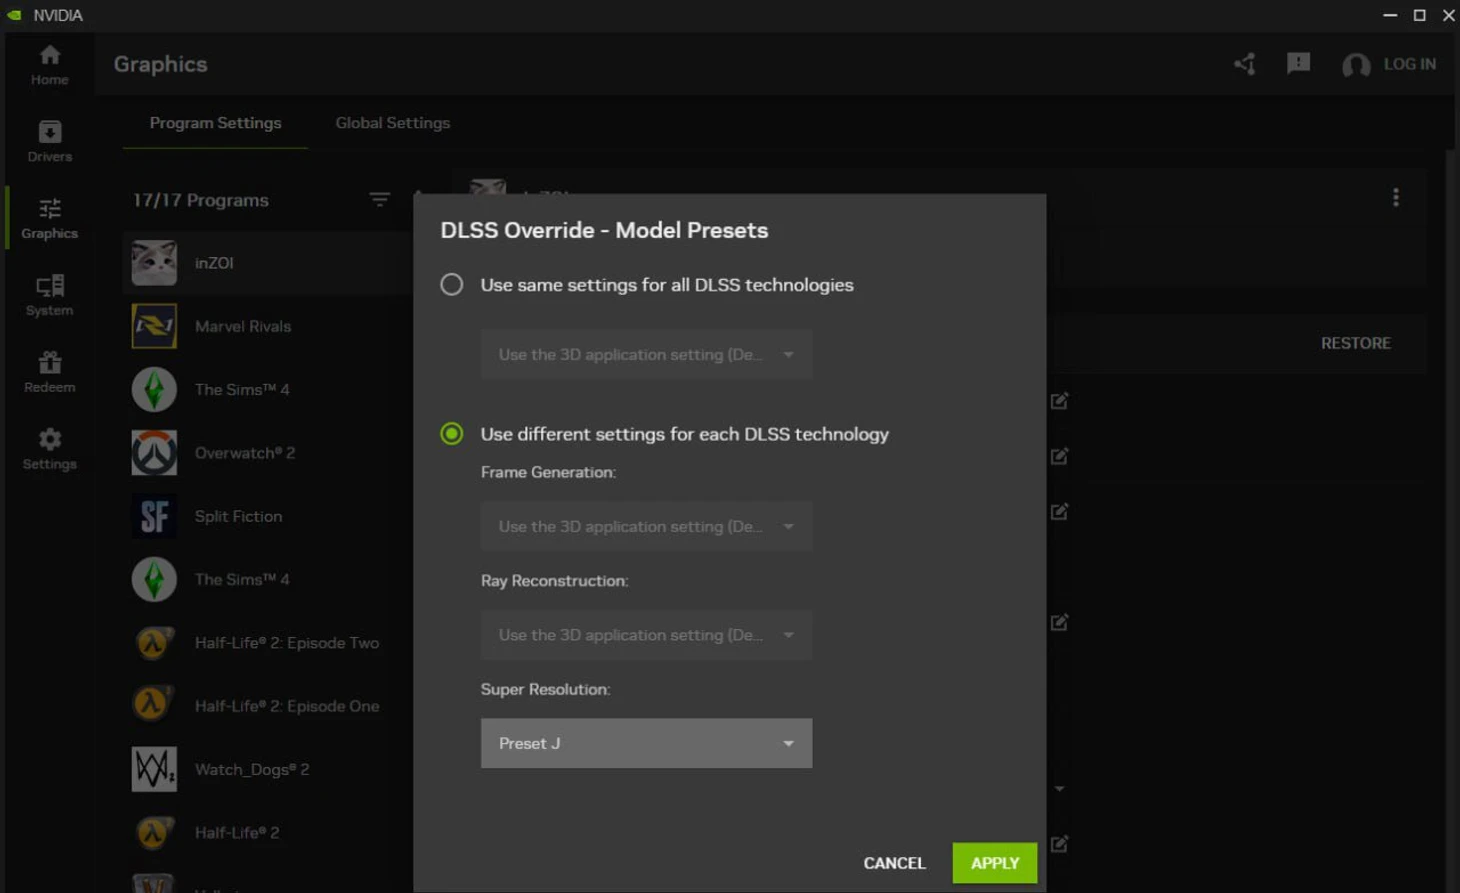Open the Settings gear in sidebar
The image size is (1460, 893).
pyautogui.click(x=49, y=449)
